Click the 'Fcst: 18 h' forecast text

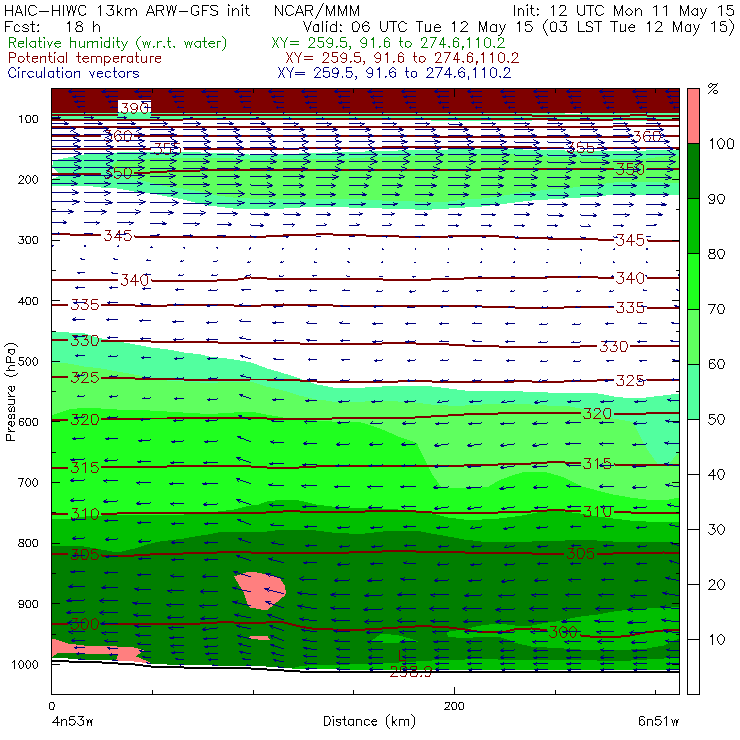[52, 27]
